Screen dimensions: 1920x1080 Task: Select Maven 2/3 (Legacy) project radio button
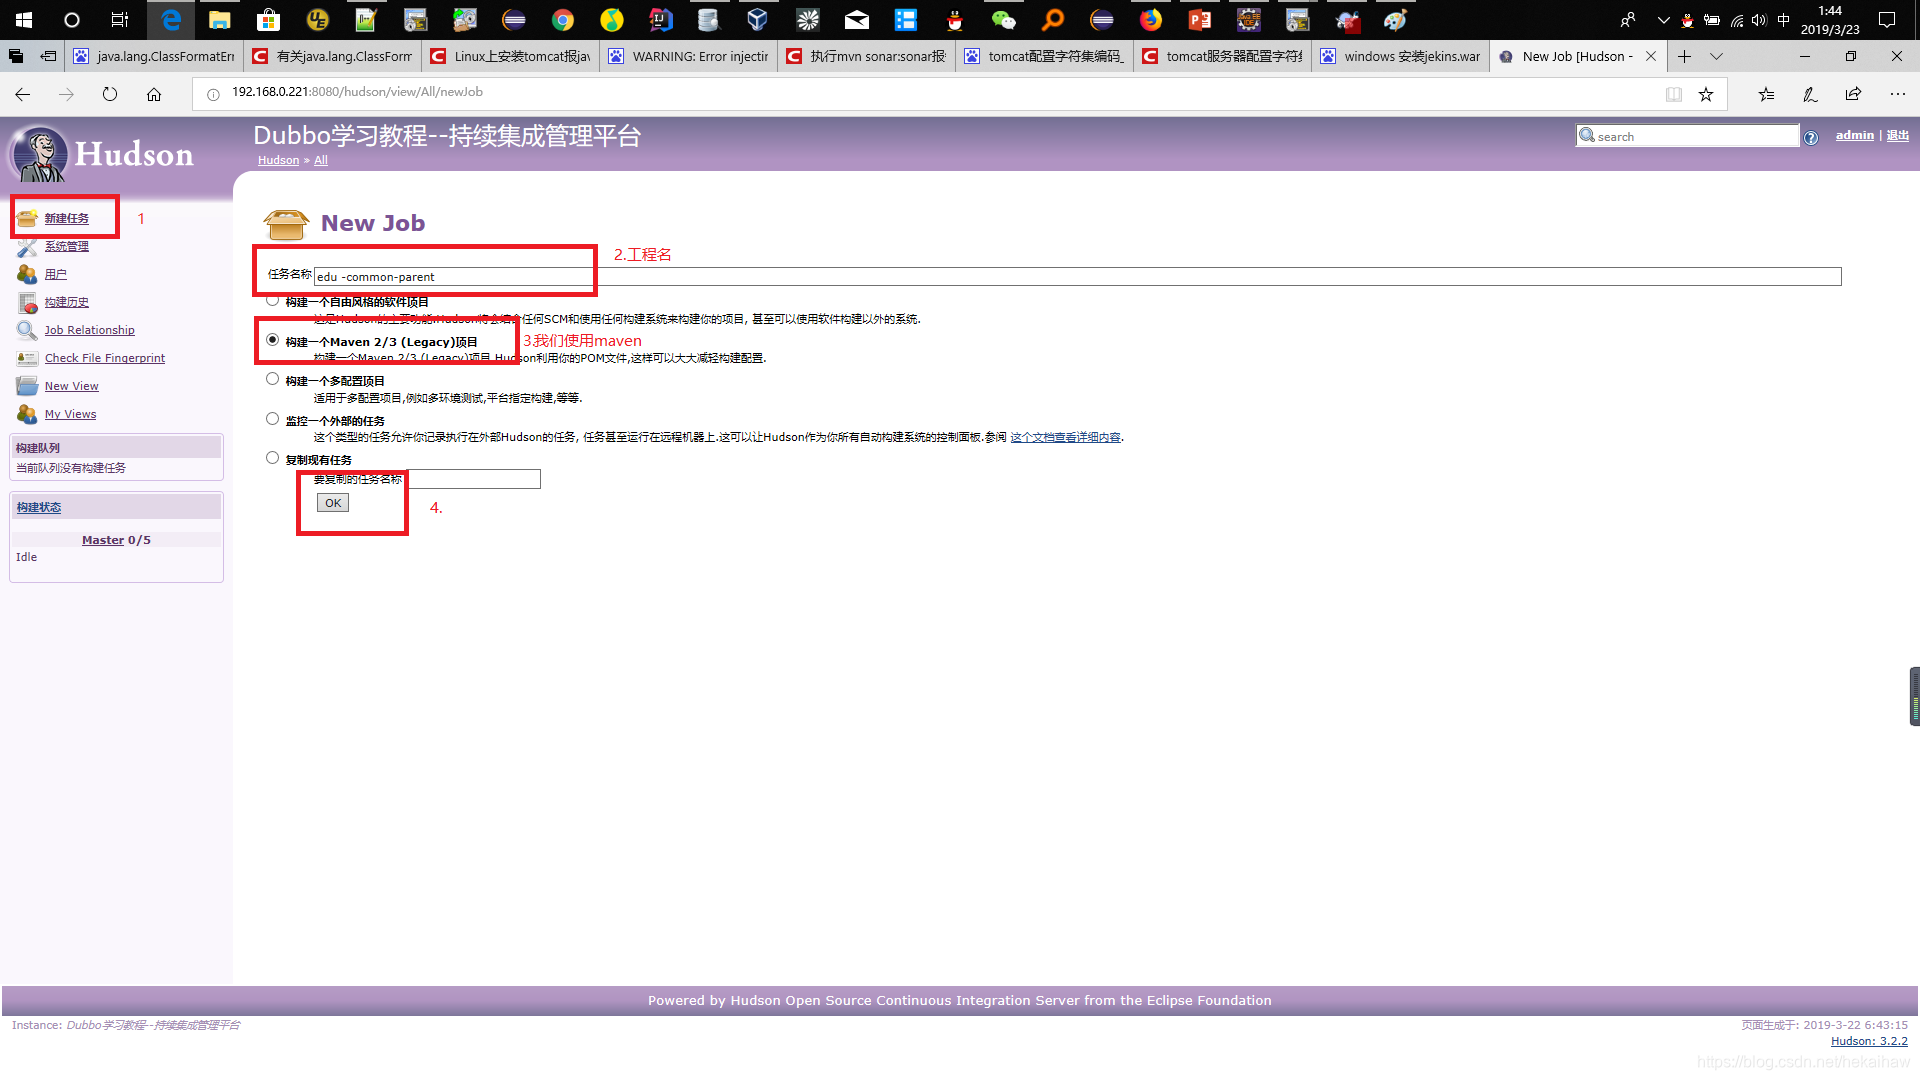tap(272, 340)
